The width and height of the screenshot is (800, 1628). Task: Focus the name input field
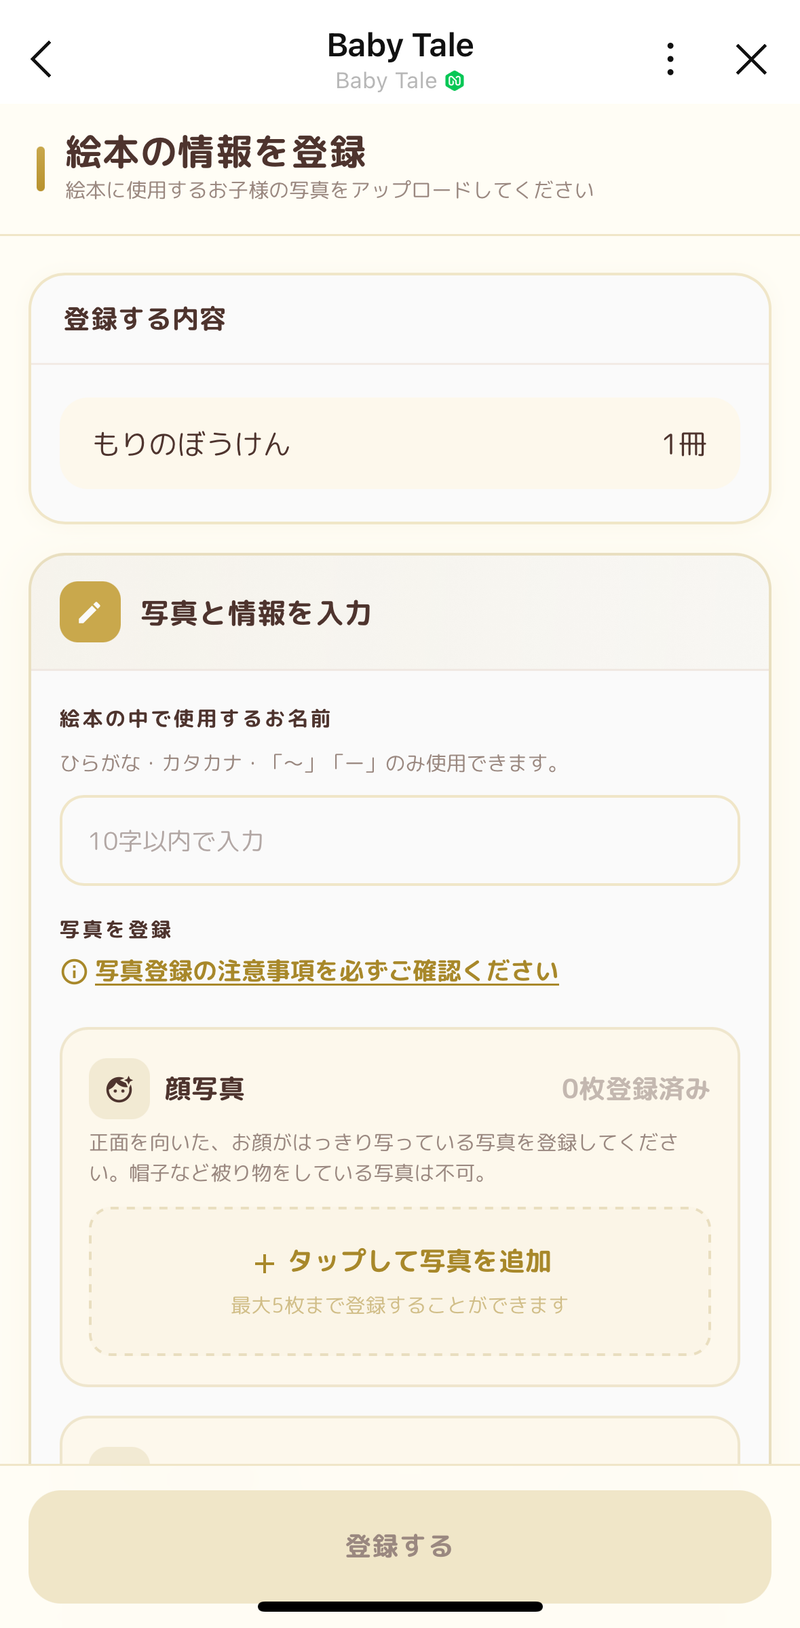[400, 841]
